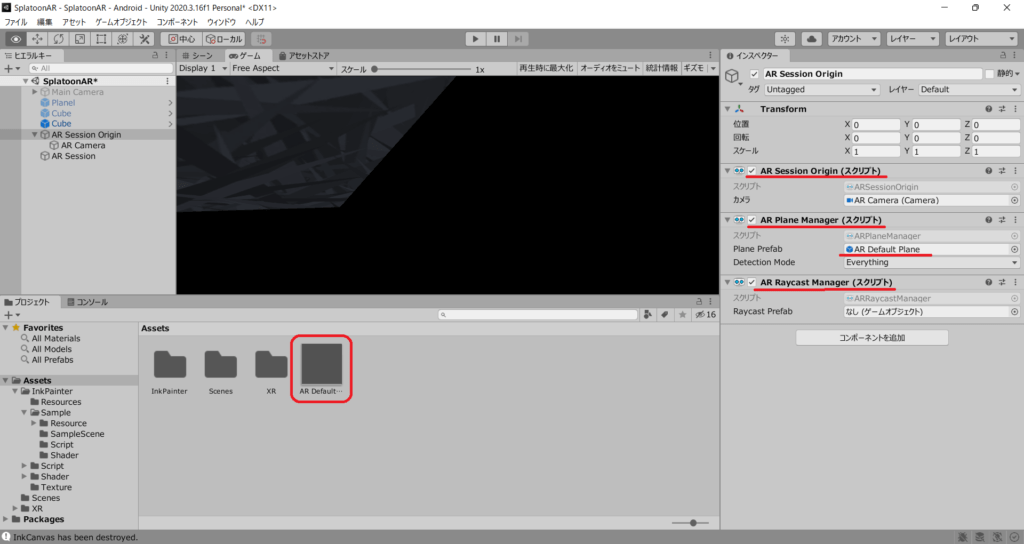Select AR Default Plane prefab asset
This screenshot has height=544, width=1024.
[x=321, y=368]
